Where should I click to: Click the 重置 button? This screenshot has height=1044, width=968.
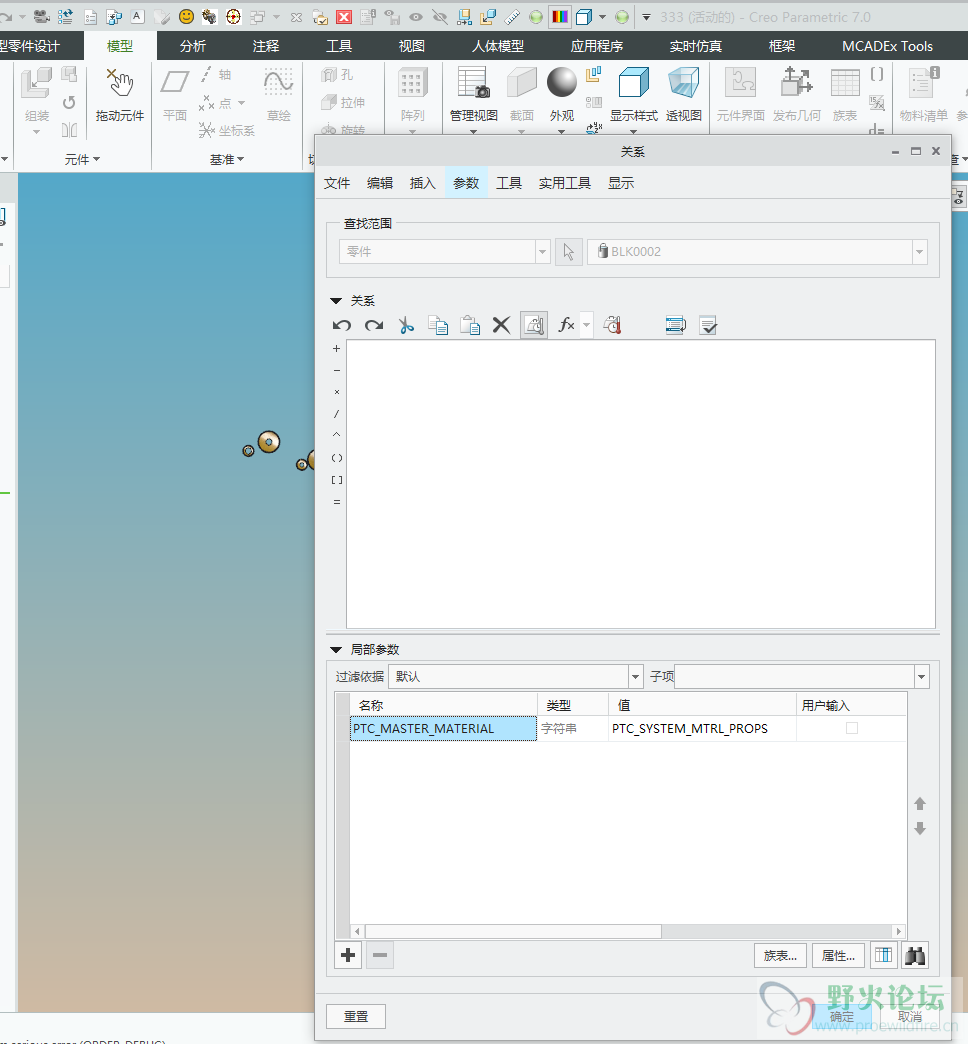356,1017
